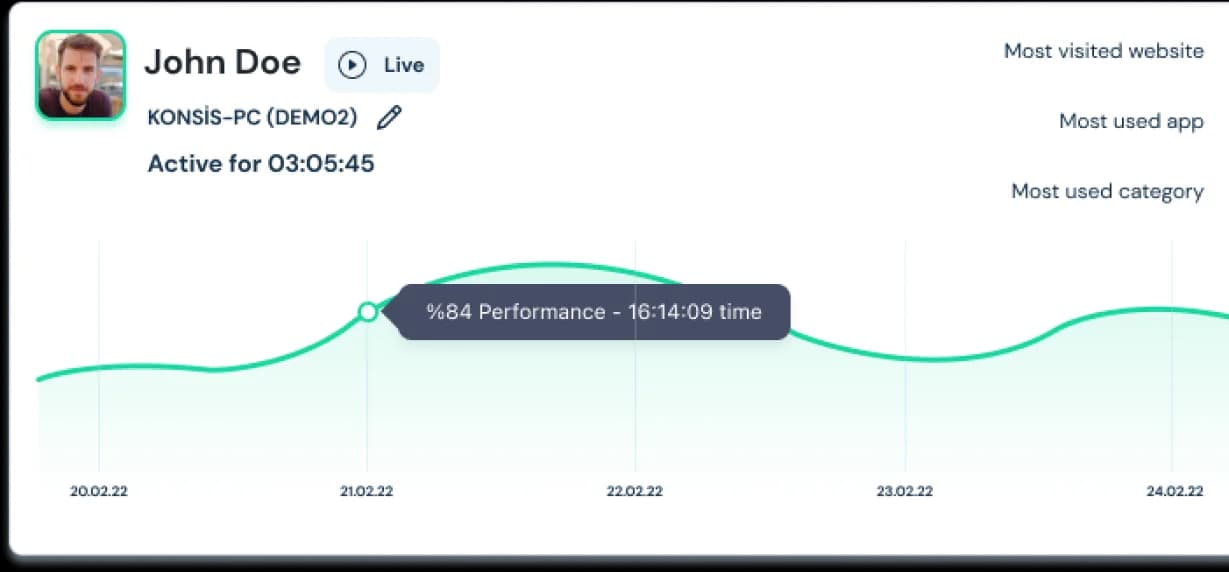Image resolution: width=1229 pixels, height=572 pixels.
Task: Click the Live button label
Action: tap(404, 65)
